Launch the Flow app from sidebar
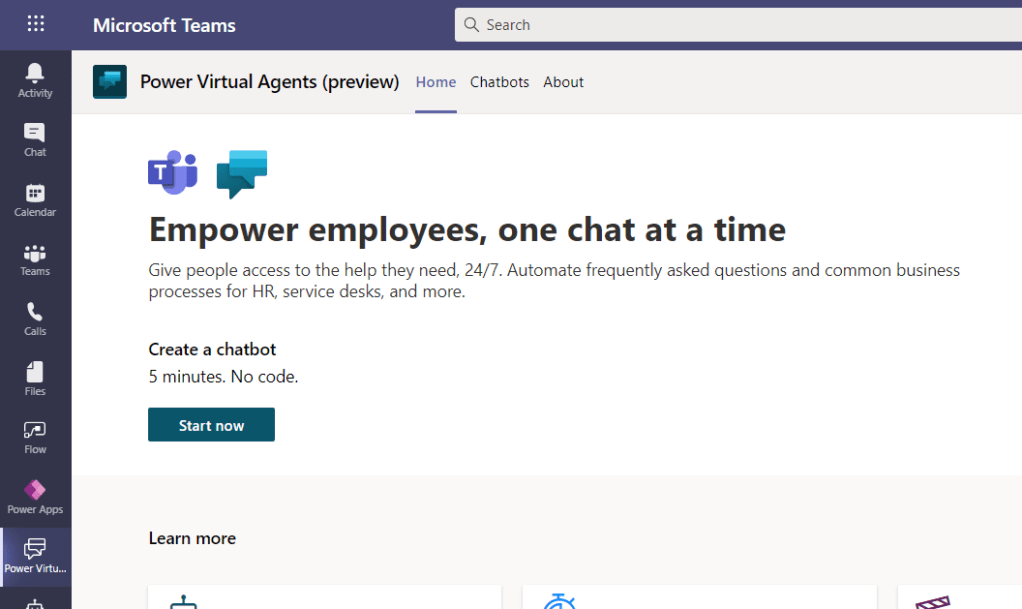This screenshot has width=1022, height=609. (x=35, y=436)
